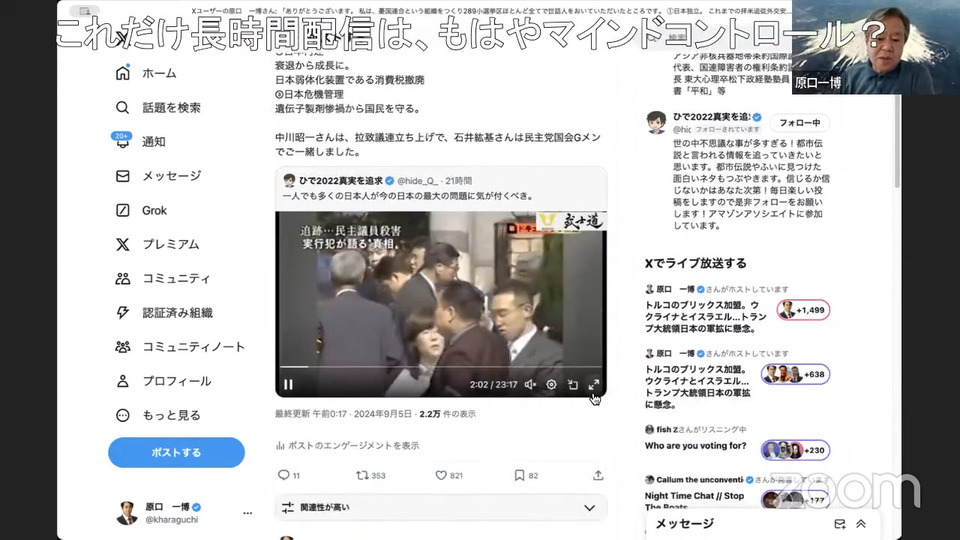Image resolution: width=960 pixels, height=540 pixels.
Task: Open コミュニティノート in the sidebar
Action: point(180,347)
